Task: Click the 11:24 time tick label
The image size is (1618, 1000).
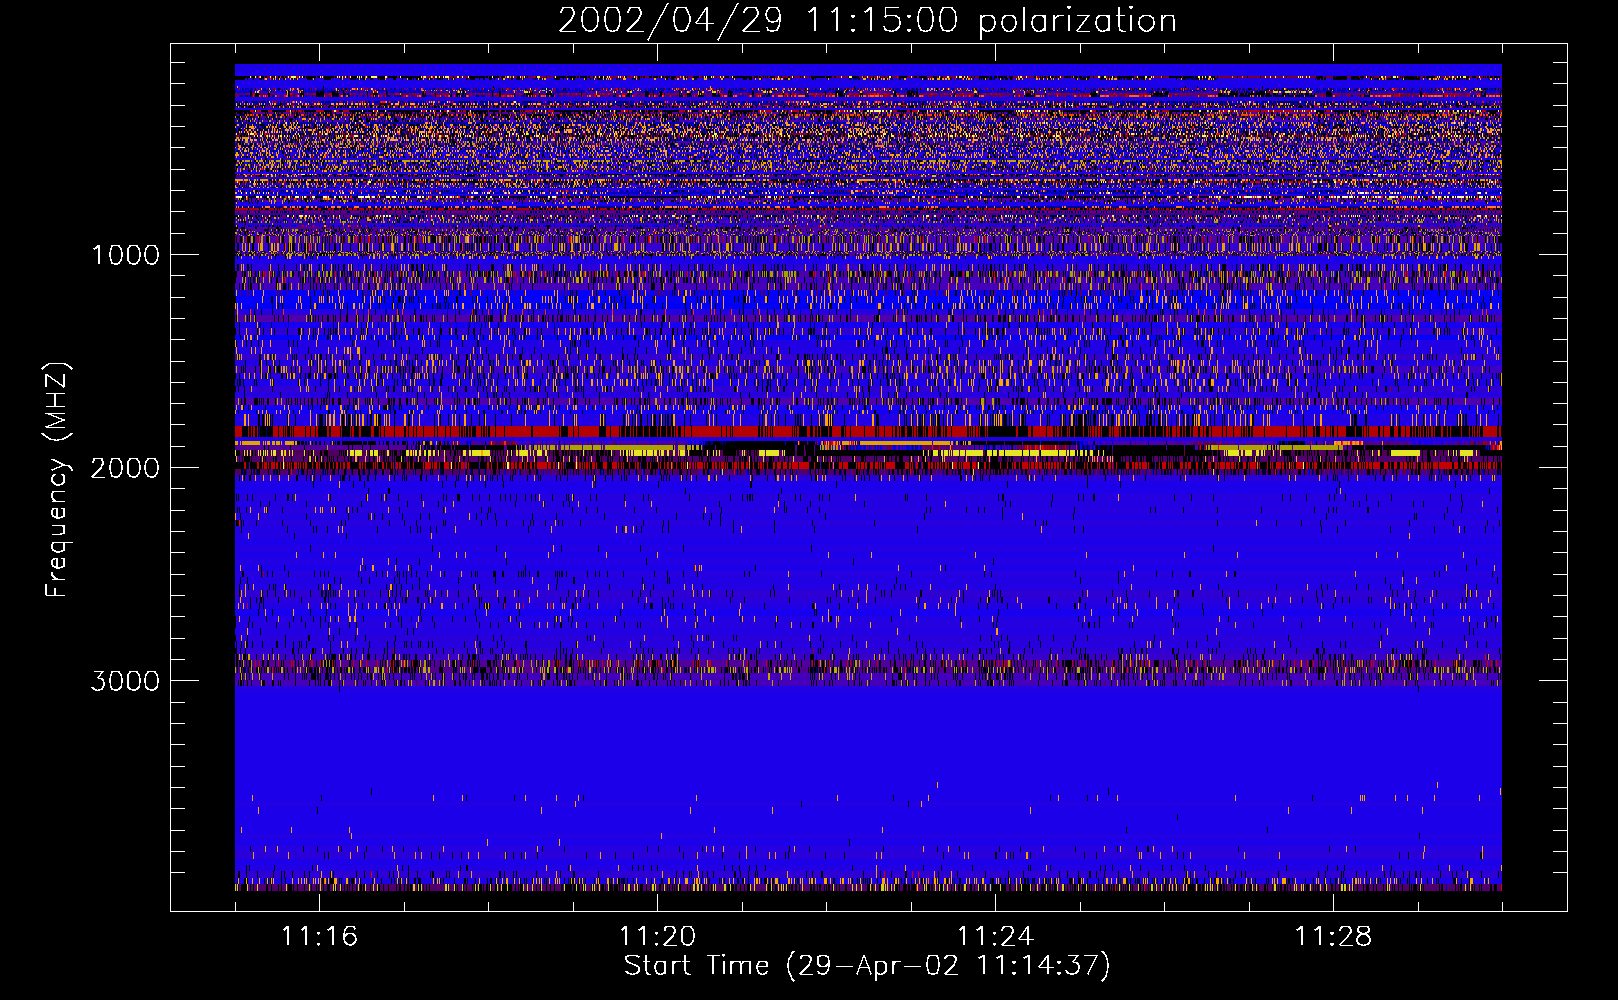Action: click(995, 937)
